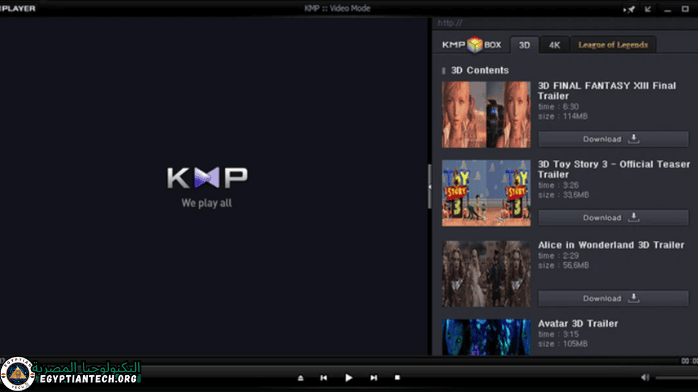Click the stop playback button
The width and height of the screenshot is (698, 392).
397,378
